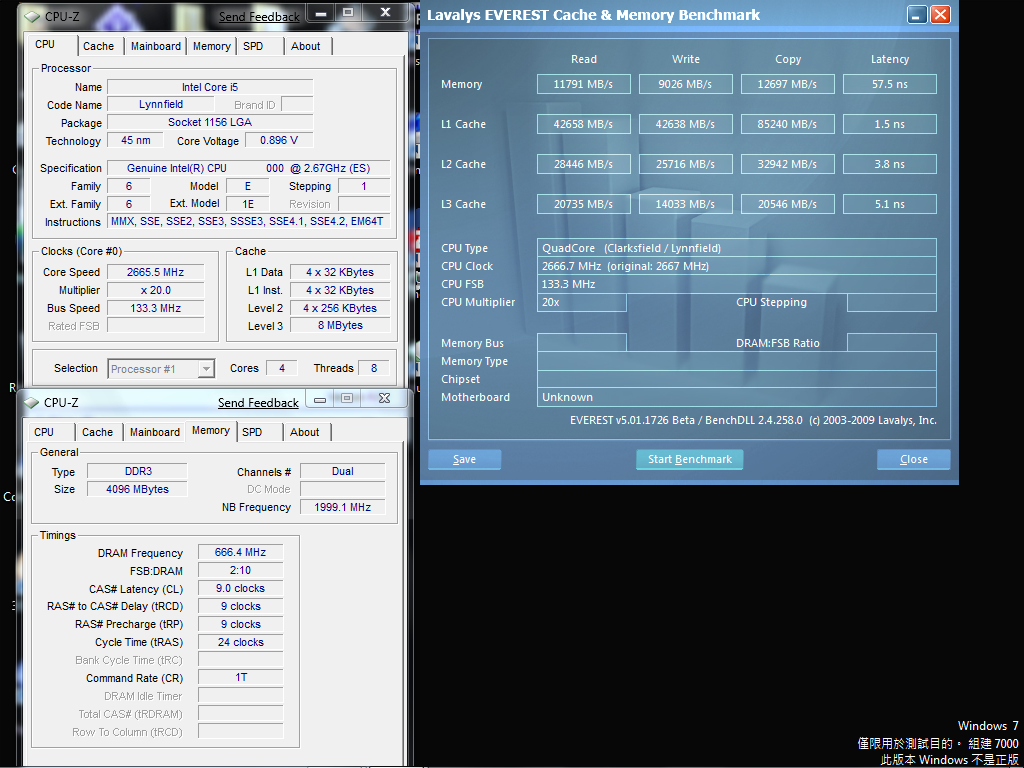Click L1 Cache Read value 42658 MB/s

tap(584, 124)
